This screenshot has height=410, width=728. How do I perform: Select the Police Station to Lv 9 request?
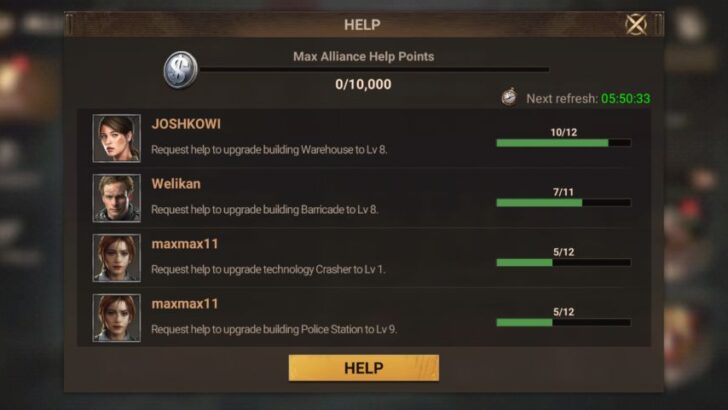(x=274, y=330)
